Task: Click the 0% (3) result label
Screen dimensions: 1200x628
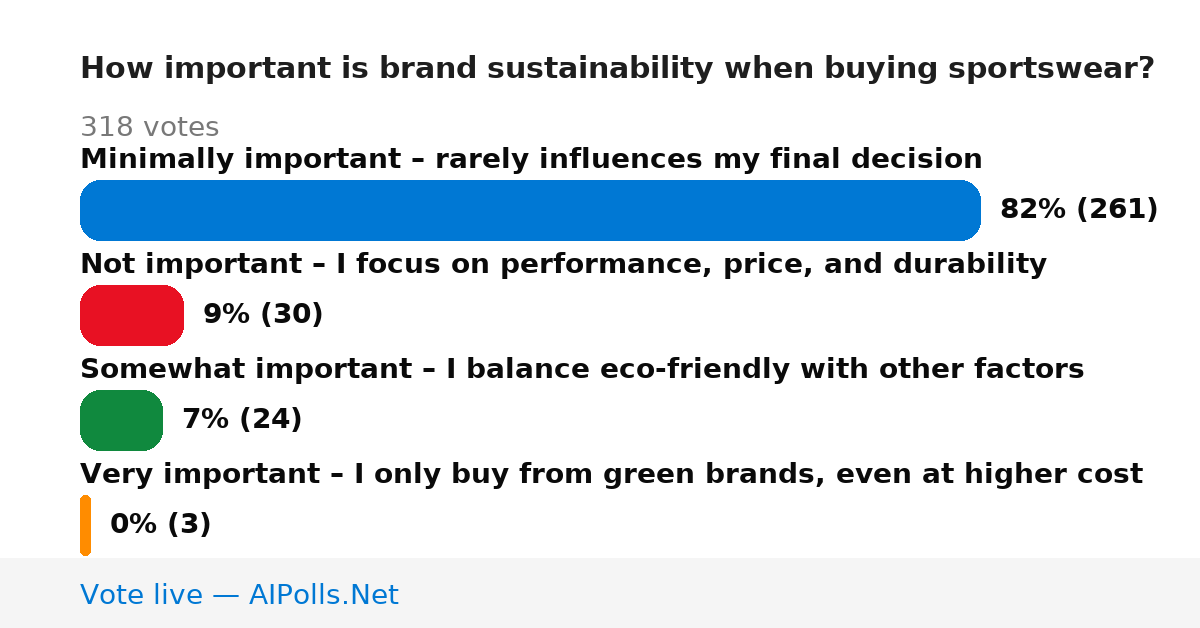Action: pyautogui.click(x=160, y=525)
